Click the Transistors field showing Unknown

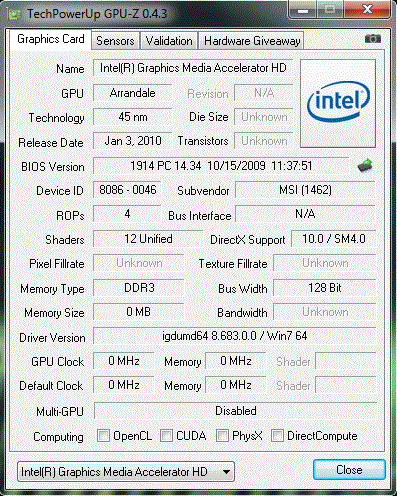pos(264,141)
